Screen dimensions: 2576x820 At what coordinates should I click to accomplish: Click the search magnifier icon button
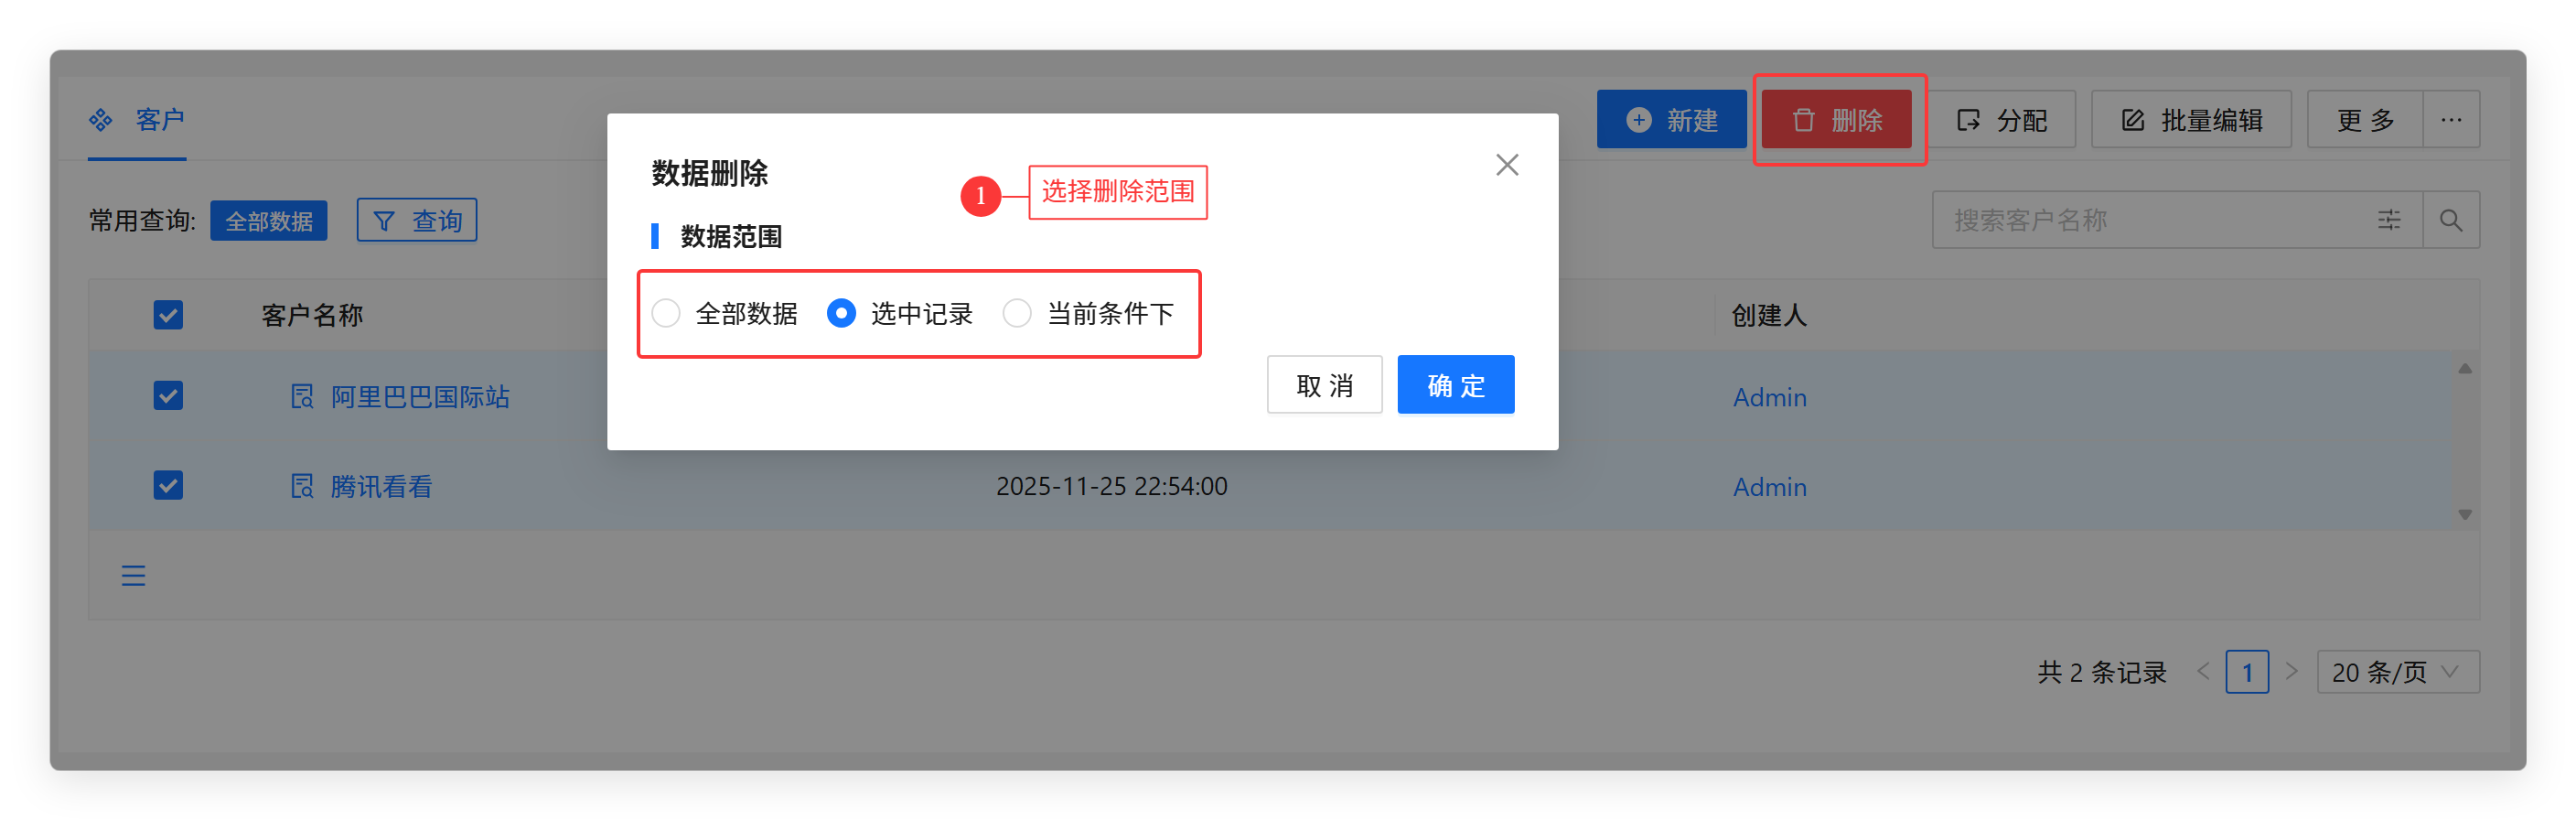pos(2450,220)
